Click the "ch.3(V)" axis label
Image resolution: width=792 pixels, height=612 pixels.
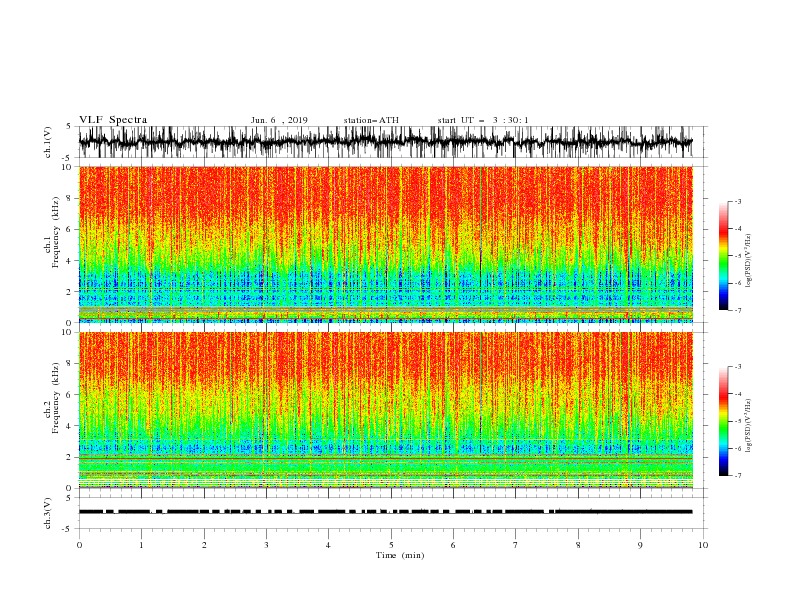click(x=48, y=513)
